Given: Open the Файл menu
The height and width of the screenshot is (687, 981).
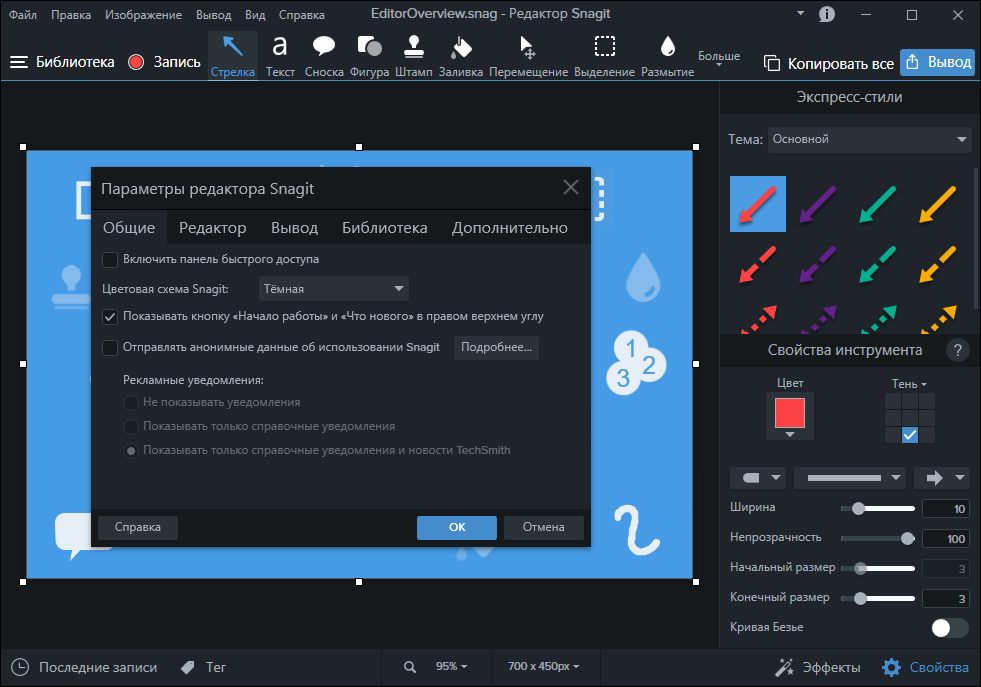Looking at the screenshot, I should click(x=23, y=14).
